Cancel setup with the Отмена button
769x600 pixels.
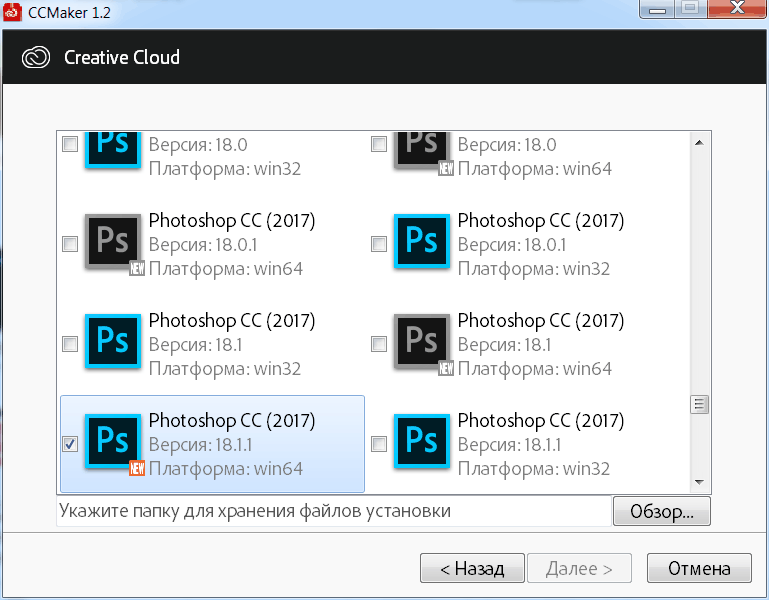click(699, 568)
